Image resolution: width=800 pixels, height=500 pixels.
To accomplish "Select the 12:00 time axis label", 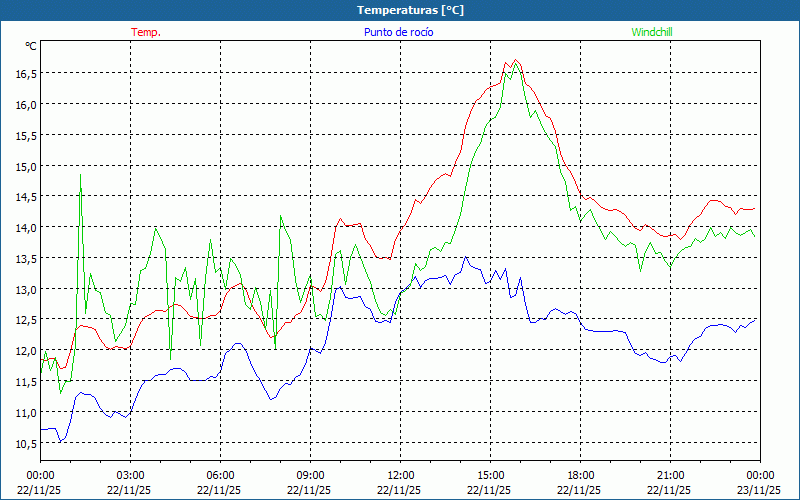I will click(400, 475).
